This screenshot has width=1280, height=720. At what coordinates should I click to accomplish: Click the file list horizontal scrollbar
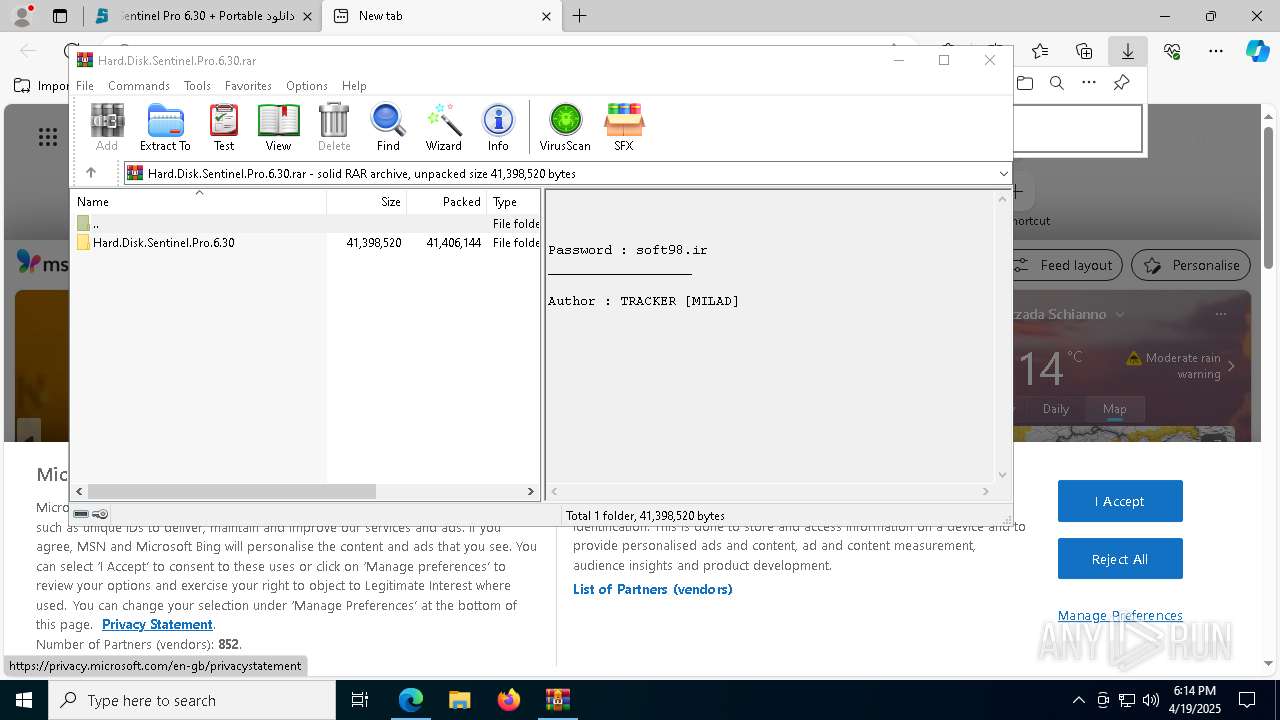click(x=231, y=491)
